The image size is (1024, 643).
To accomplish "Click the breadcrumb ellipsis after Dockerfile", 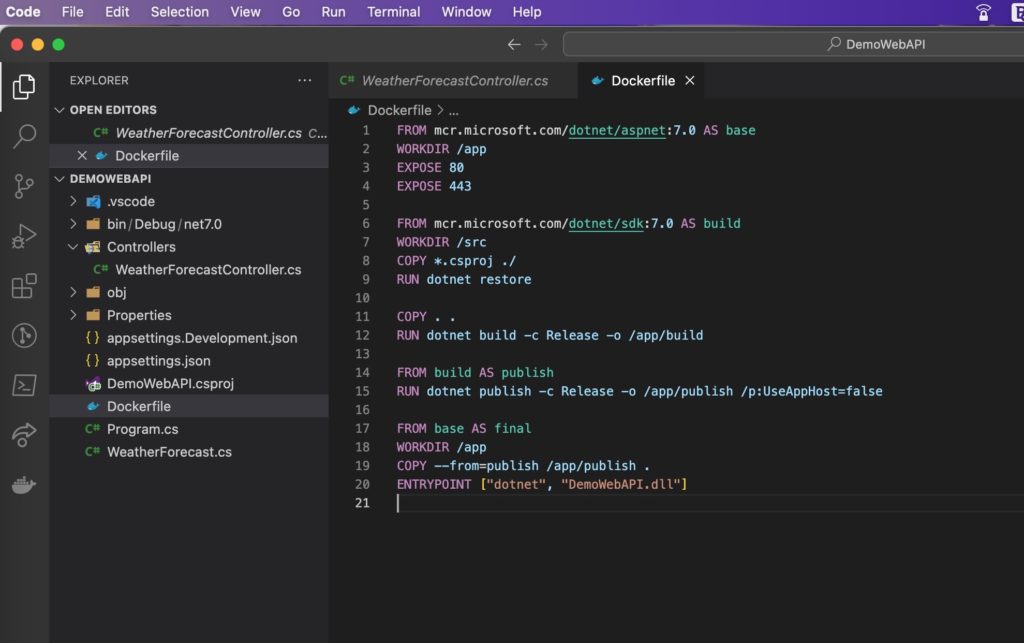I will tap(453, 111).
